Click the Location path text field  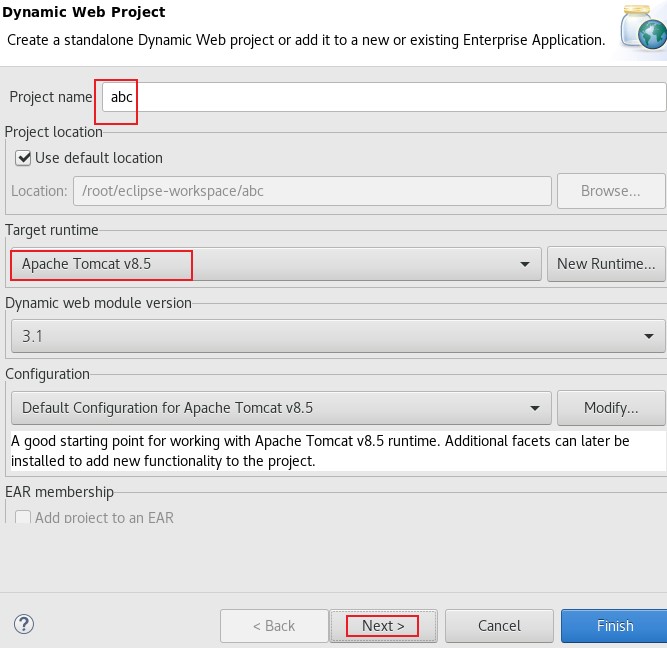coord(312,191)
